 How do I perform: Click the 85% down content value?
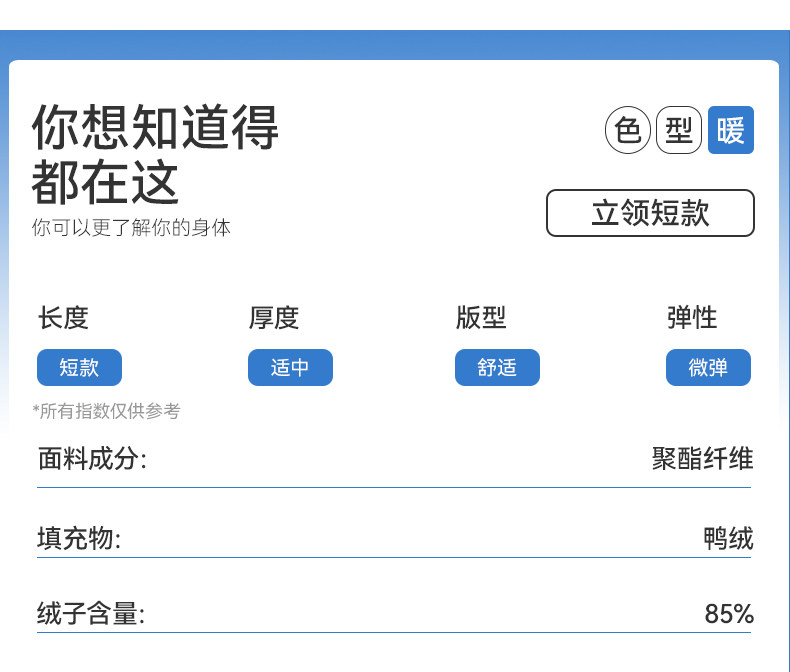(x=729, y=614)
